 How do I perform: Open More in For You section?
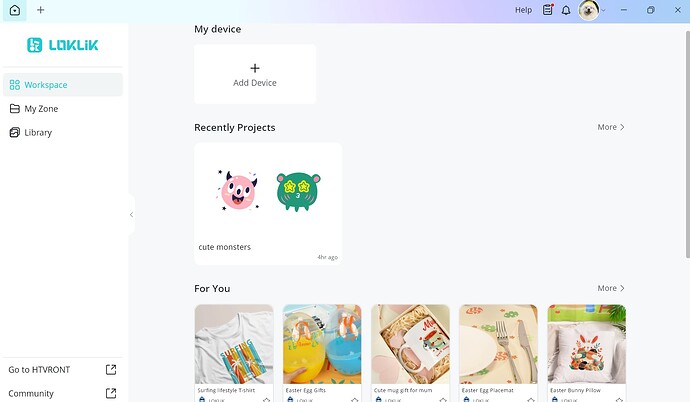coord(611,288)
